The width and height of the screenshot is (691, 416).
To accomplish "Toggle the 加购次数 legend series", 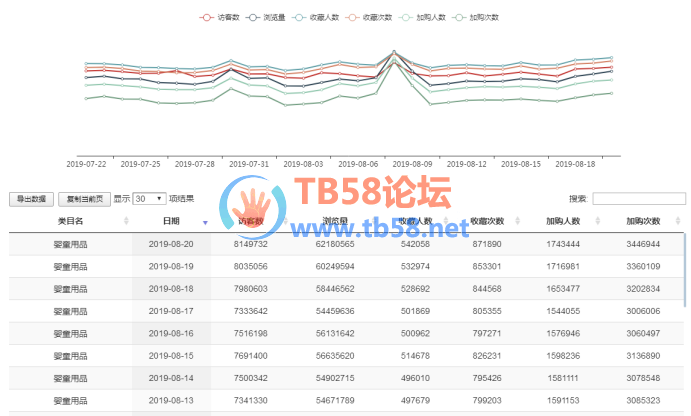I will tap(475, 18).
